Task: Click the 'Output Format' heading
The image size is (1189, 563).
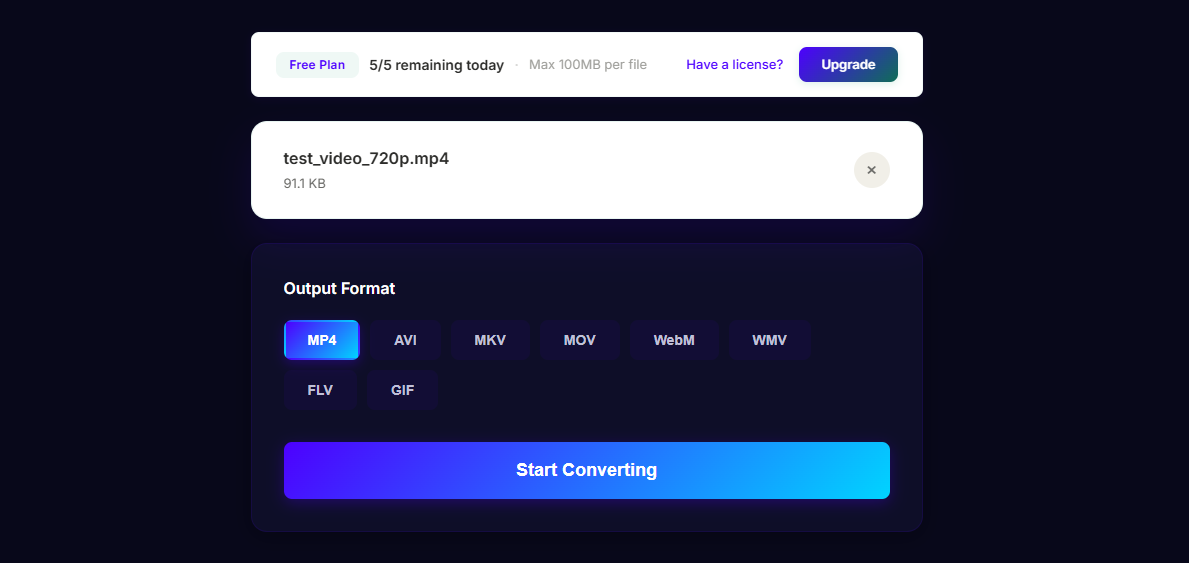Action: click(339, 288)
